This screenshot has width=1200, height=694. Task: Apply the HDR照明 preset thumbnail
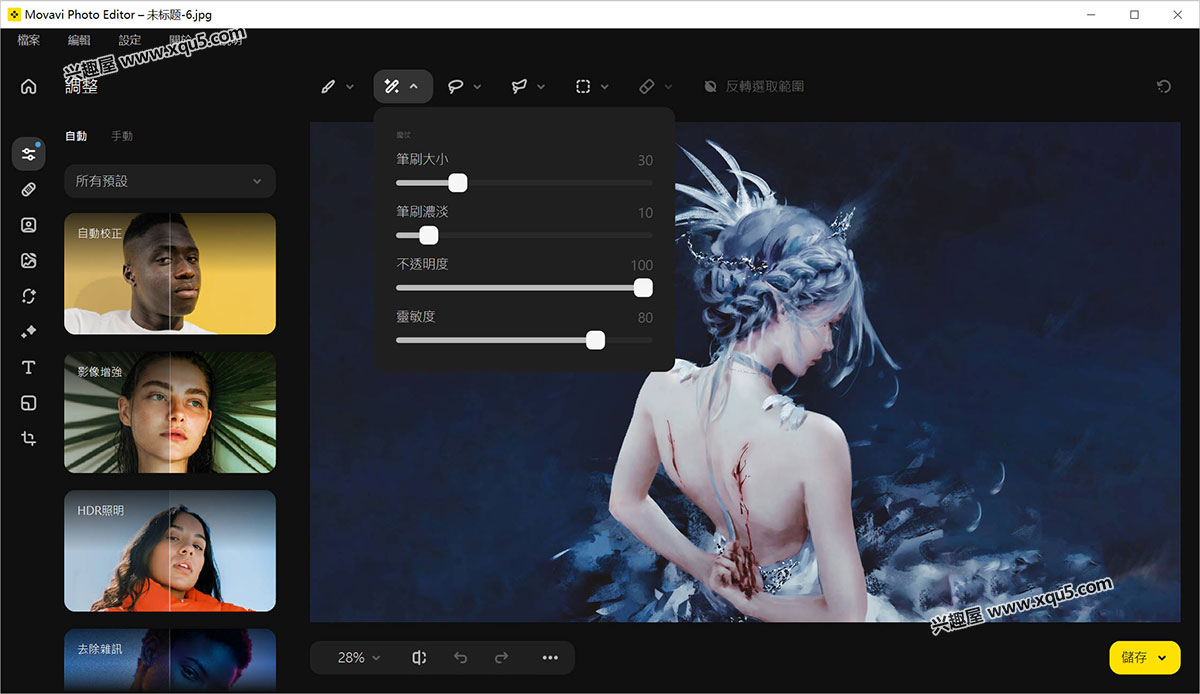click(170, 550)
